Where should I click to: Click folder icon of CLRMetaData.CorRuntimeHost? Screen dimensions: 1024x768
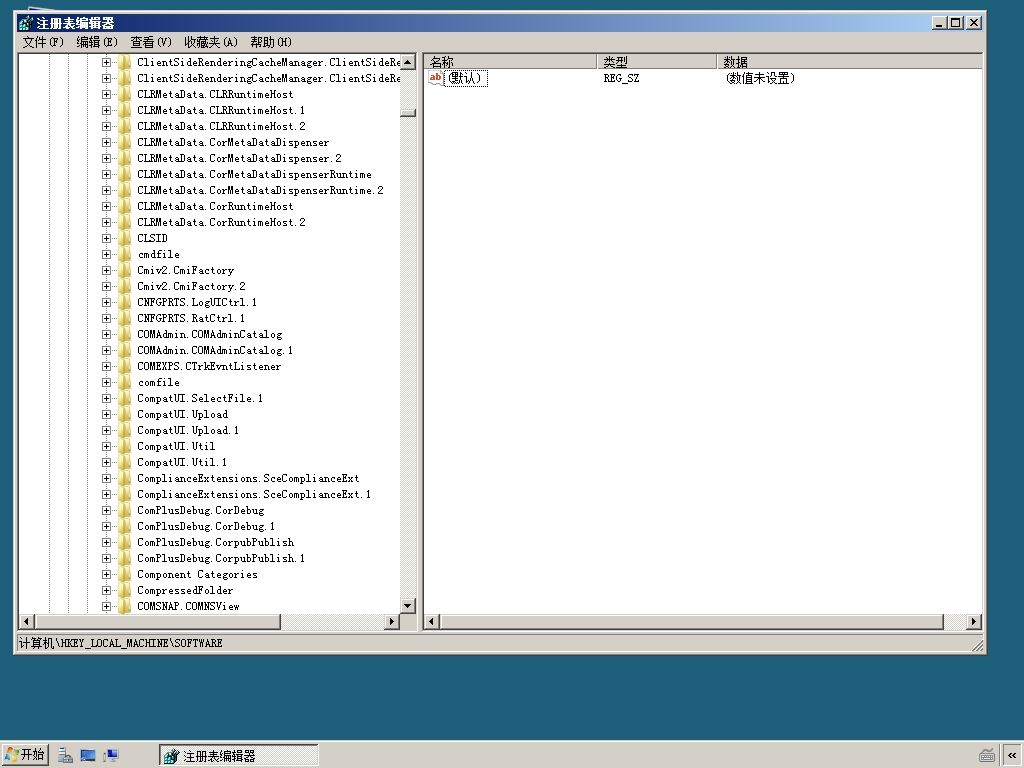point(124,206)
